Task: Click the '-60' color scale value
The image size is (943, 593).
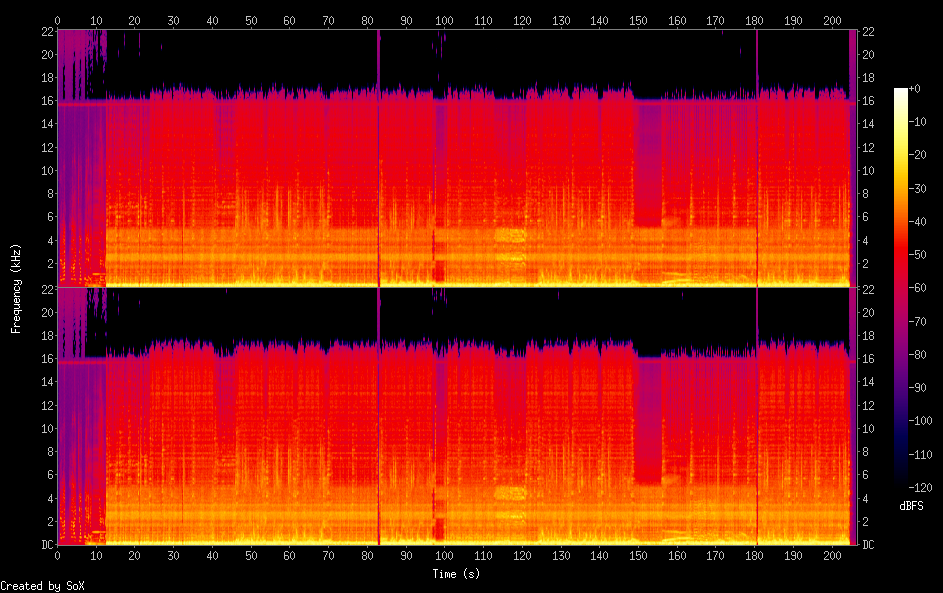Action: point(917,287)
